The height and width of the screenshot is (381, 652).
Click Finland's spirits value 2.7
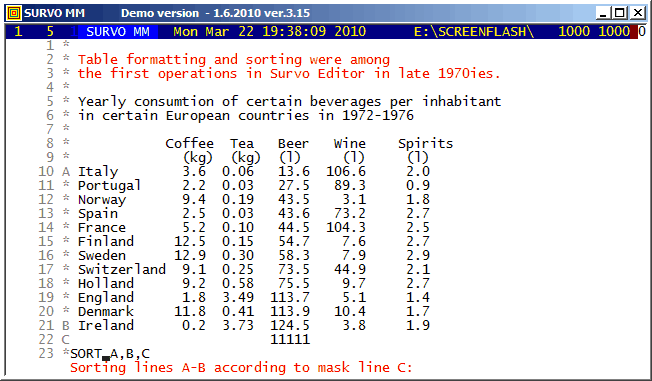pos(418,242)
